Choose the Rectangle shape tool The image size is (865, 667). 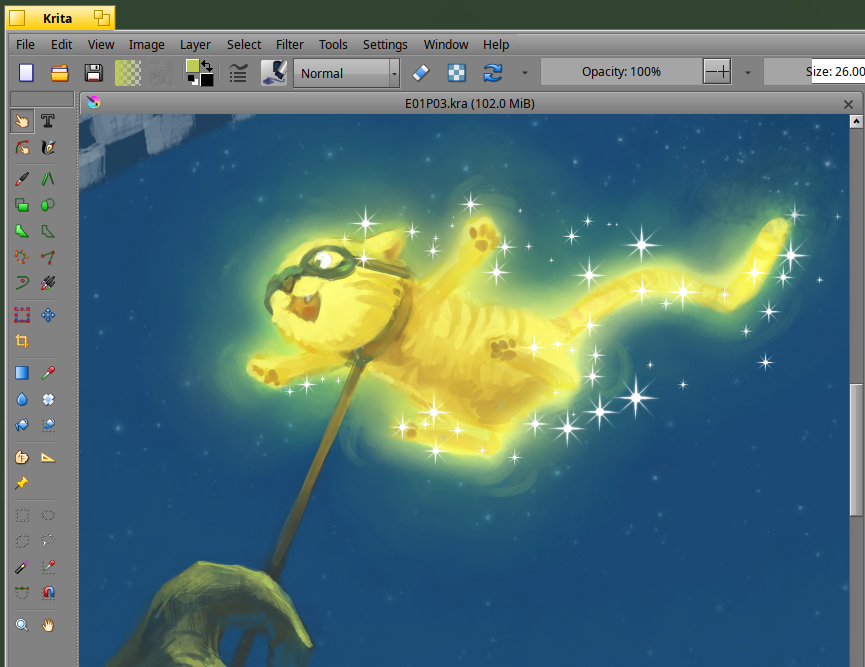point(22,205)
